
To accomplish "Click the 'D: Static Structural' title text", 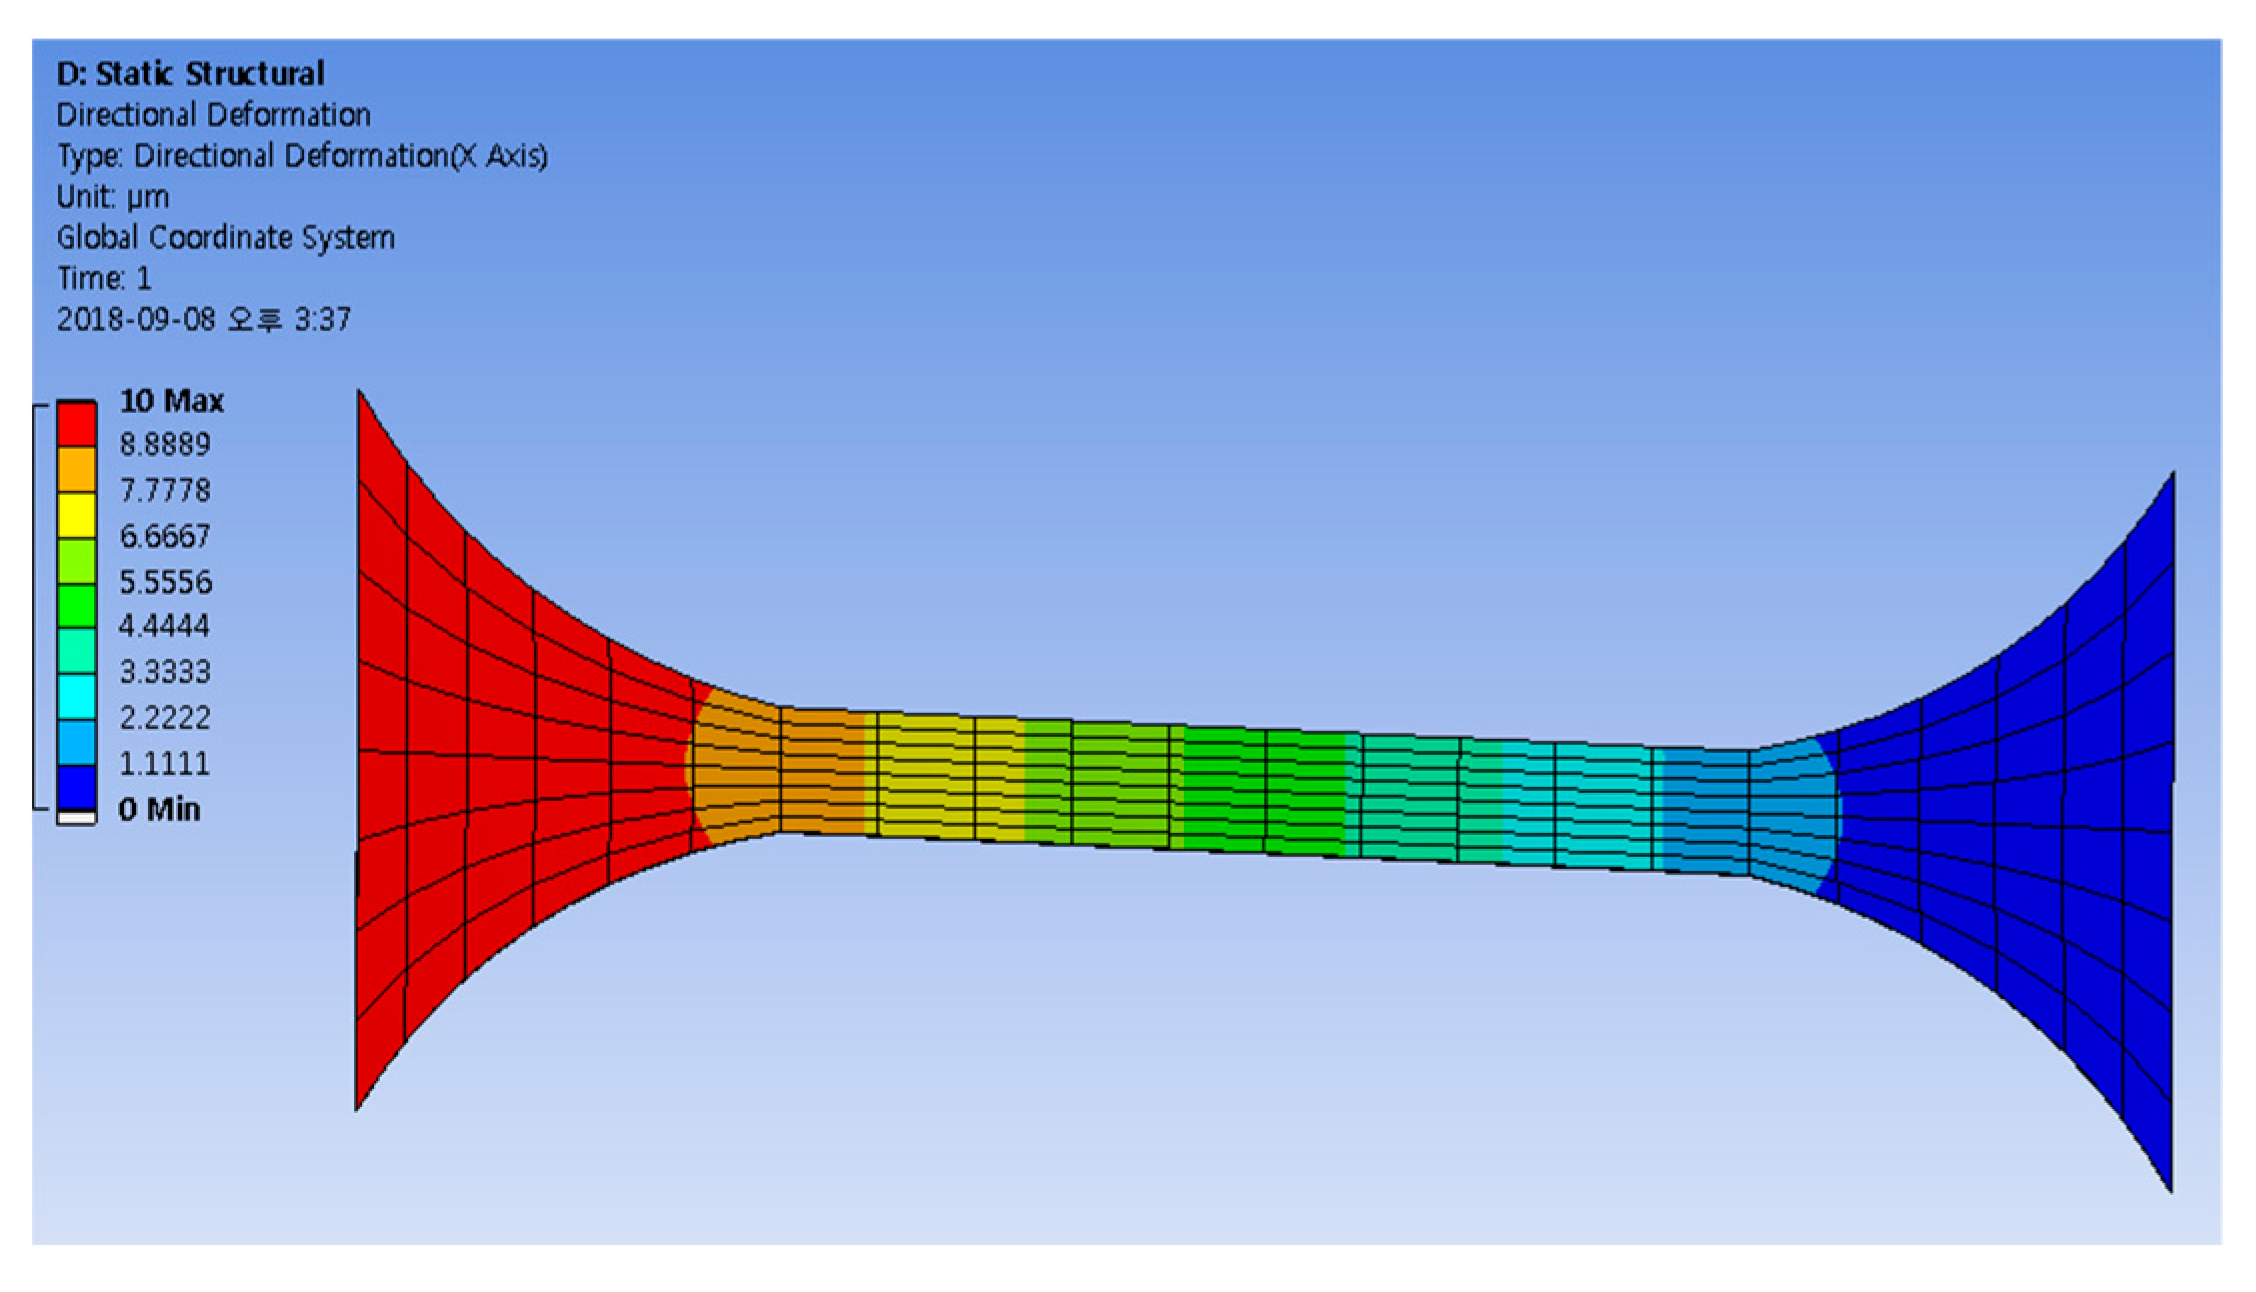I will [x=190, y=74].
